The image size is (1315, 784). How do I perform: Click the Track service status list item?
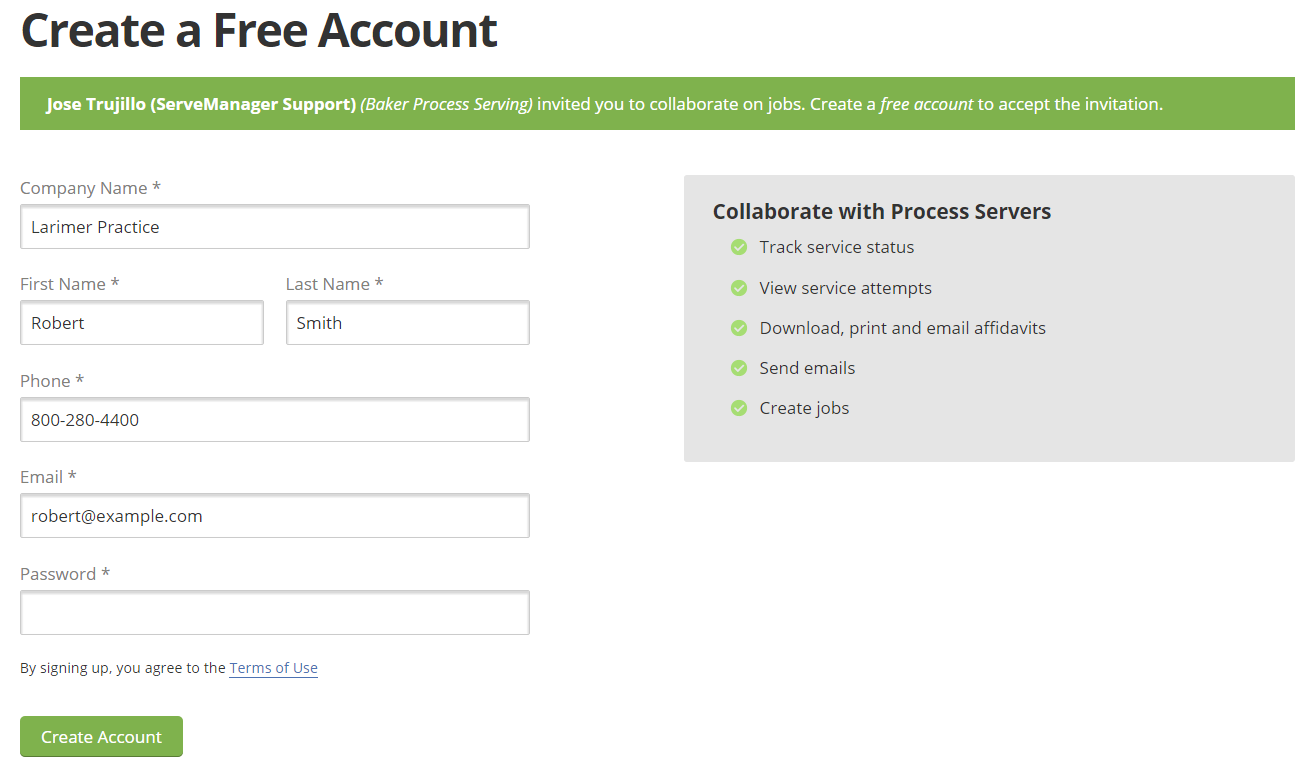coord(837,247)
